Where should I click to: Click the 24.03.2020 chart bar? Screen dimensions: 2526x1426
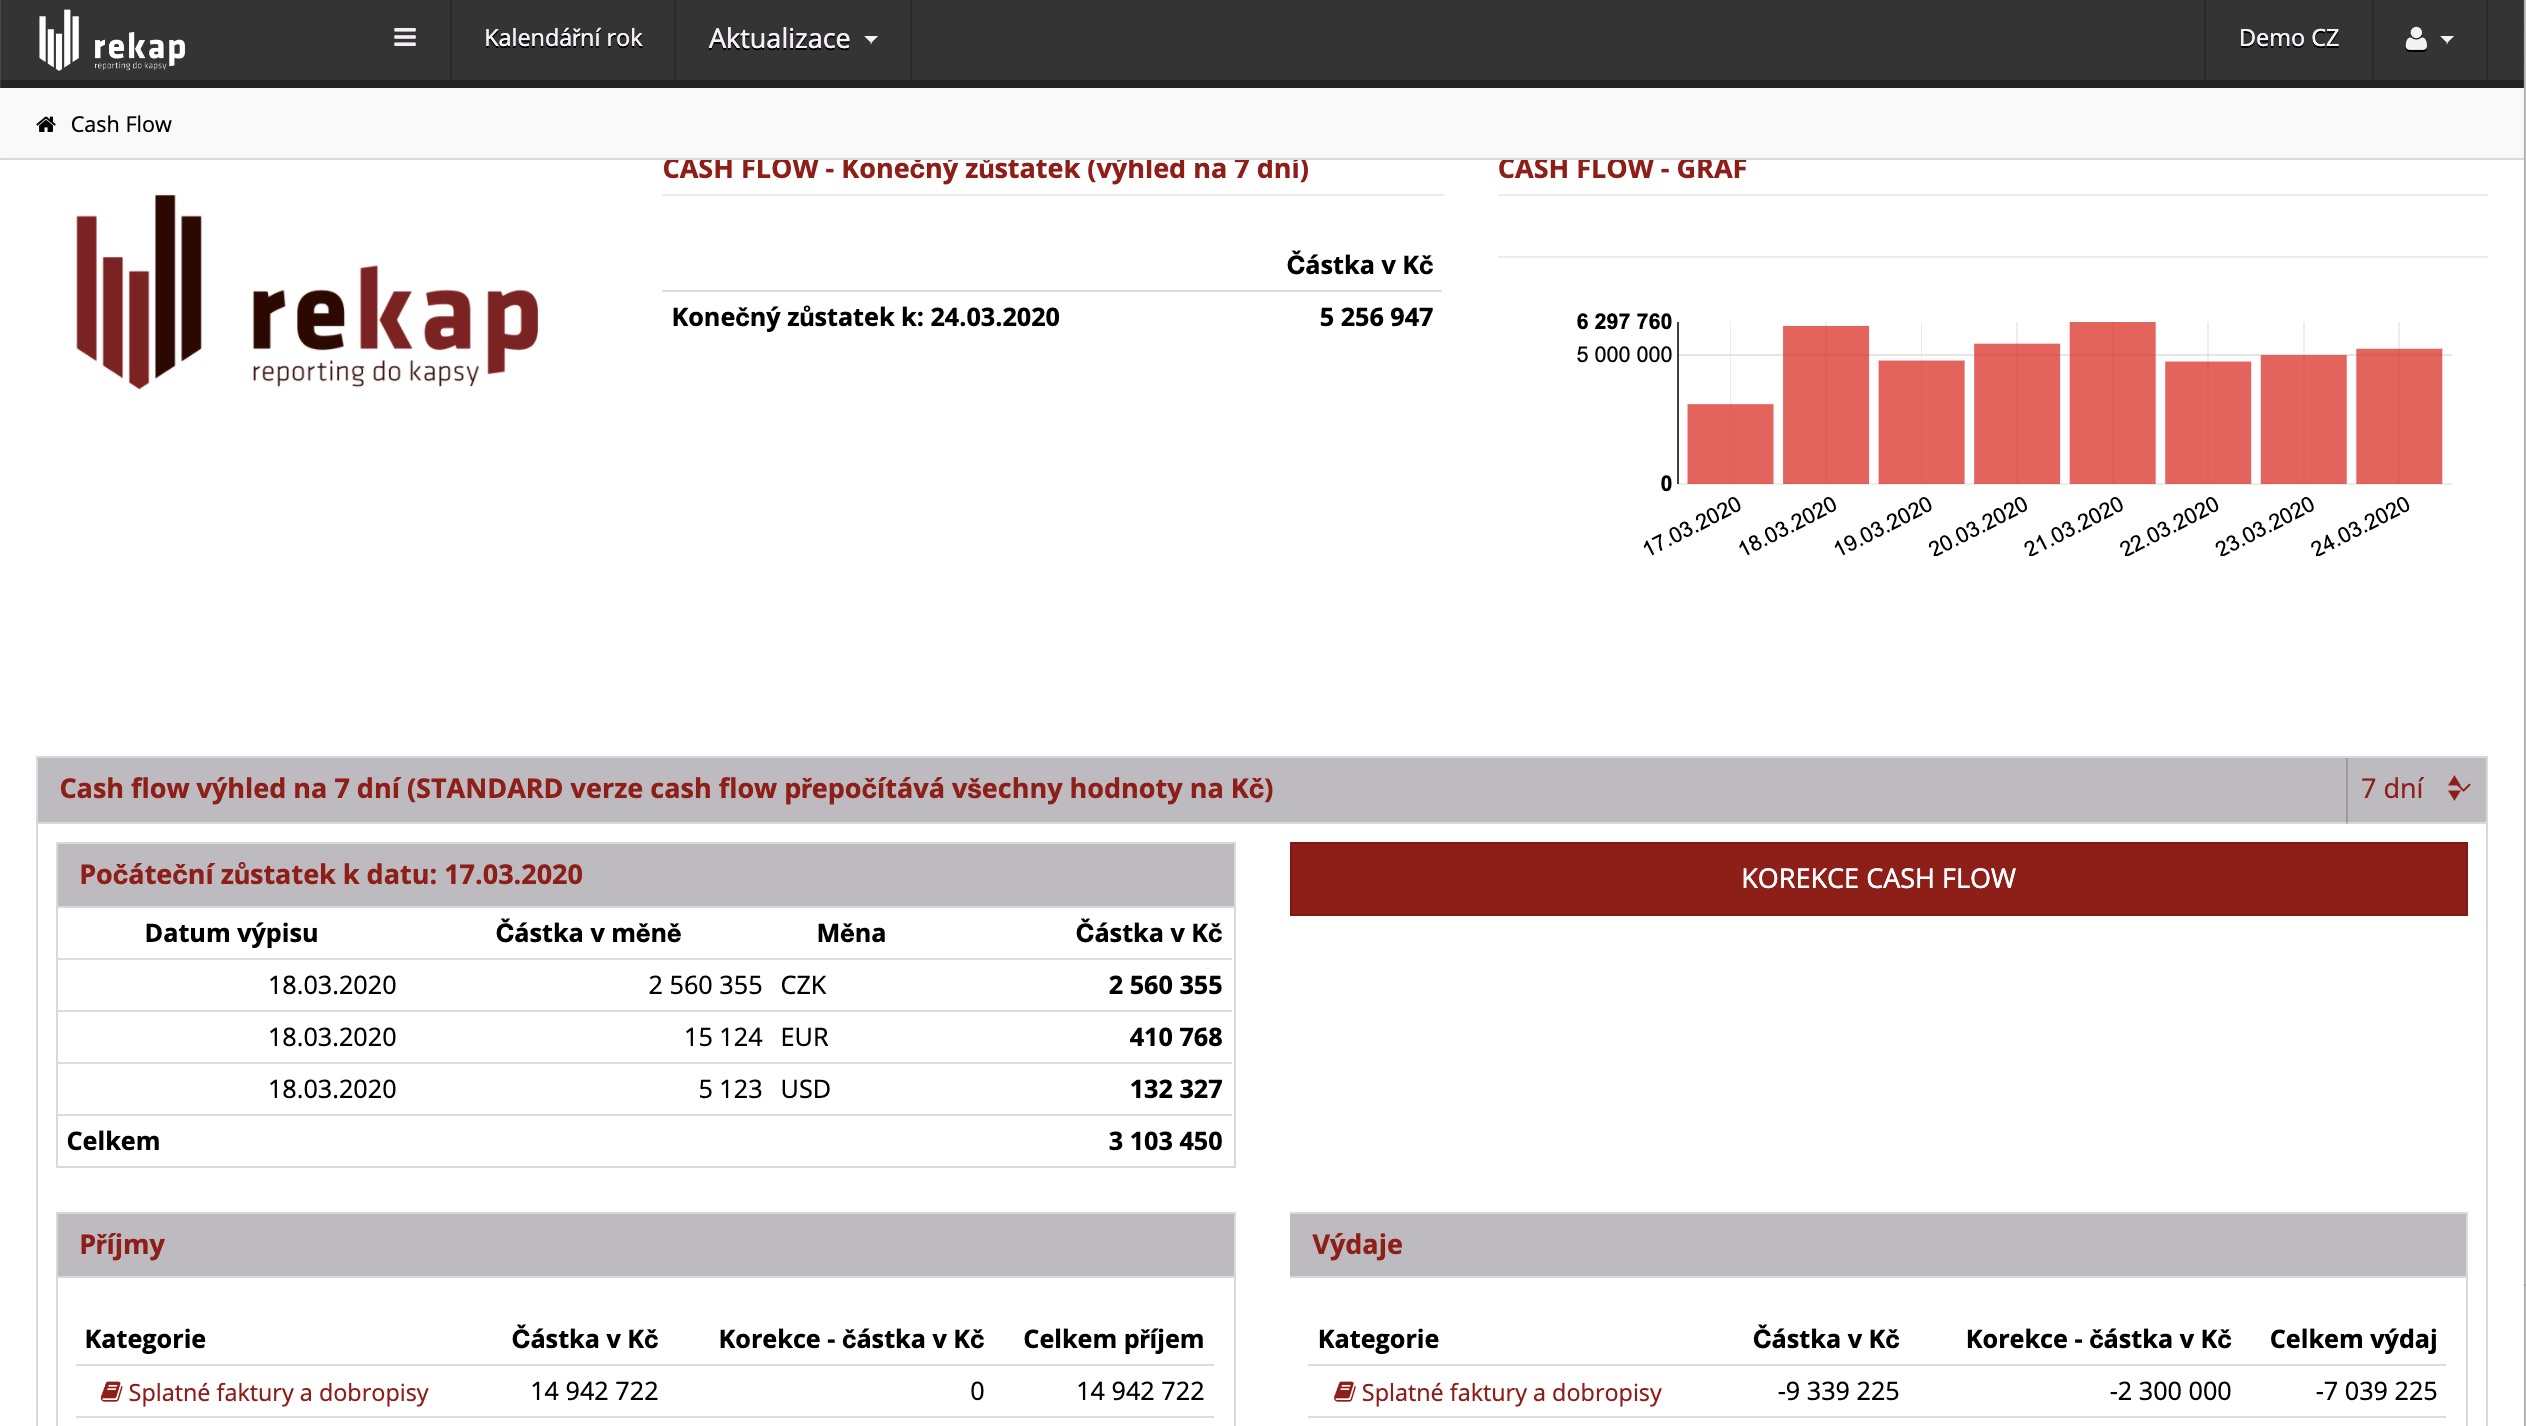2398,415
